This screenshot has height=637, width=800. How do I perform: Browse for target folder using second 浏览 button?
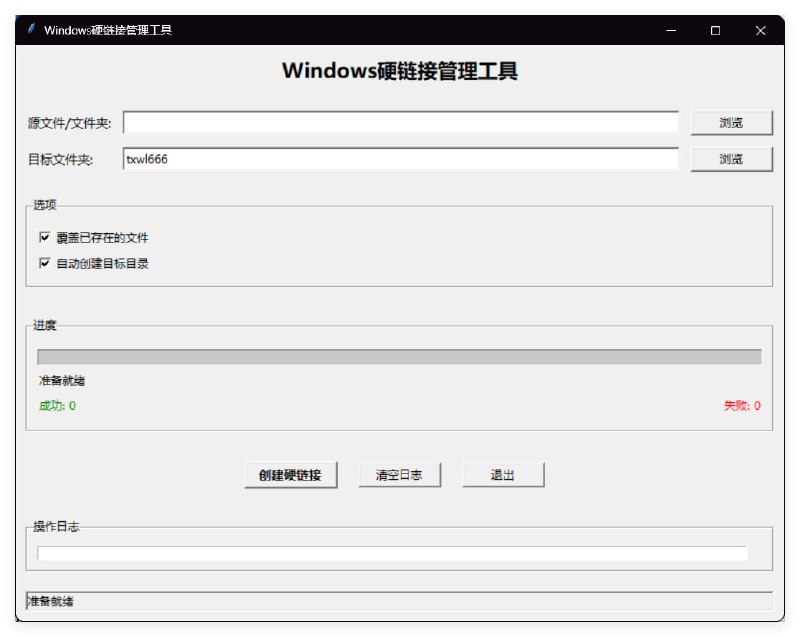coord(731,159)
